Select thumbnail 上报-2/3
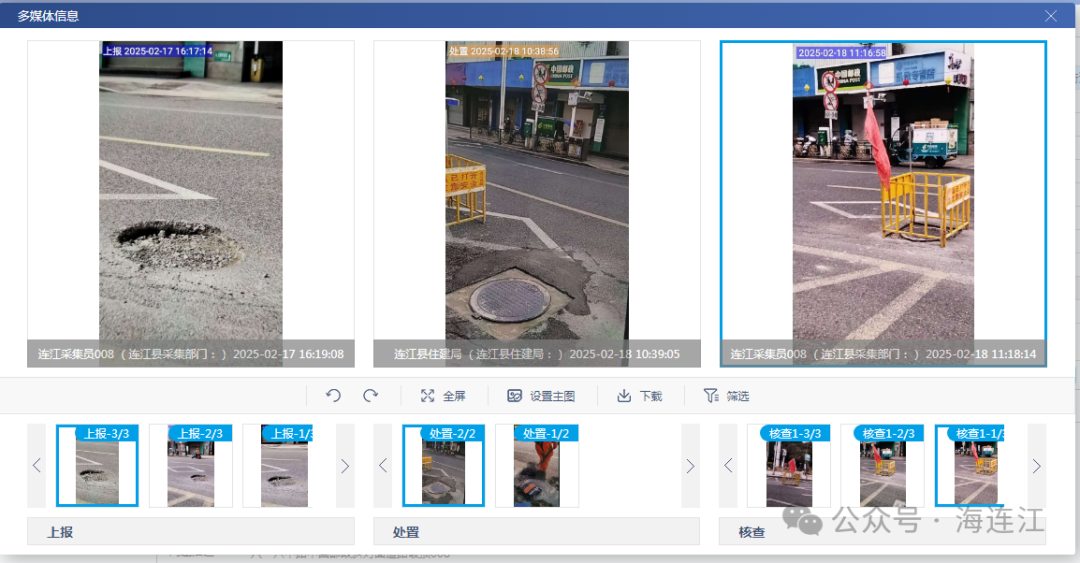Screen dimensions: 1080x563 tap(191, 466)
